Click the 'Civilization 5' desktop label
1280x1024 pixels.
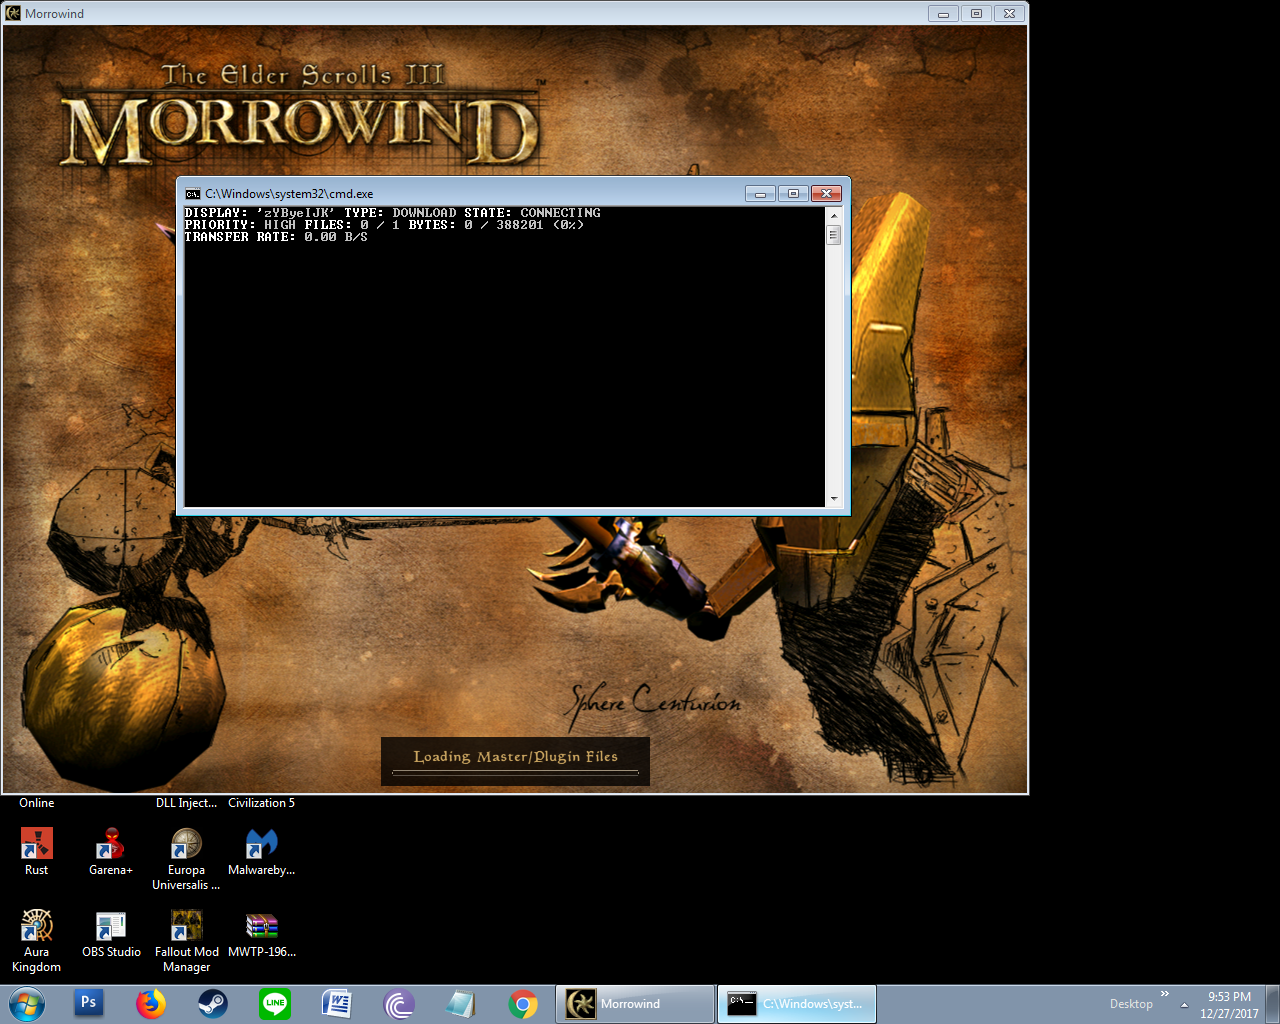click(261, 803)
